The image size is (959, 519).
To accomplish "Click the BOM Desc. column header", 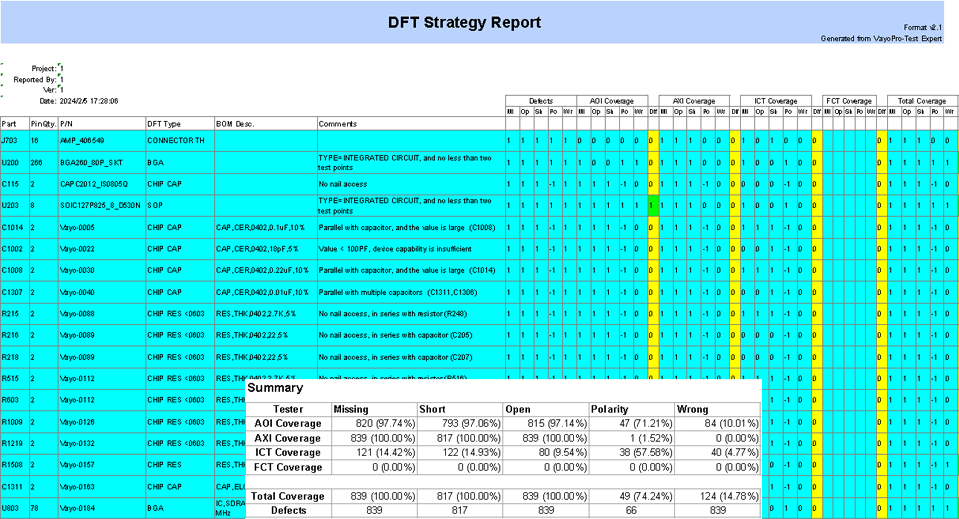I will click(x=235, y=123).
